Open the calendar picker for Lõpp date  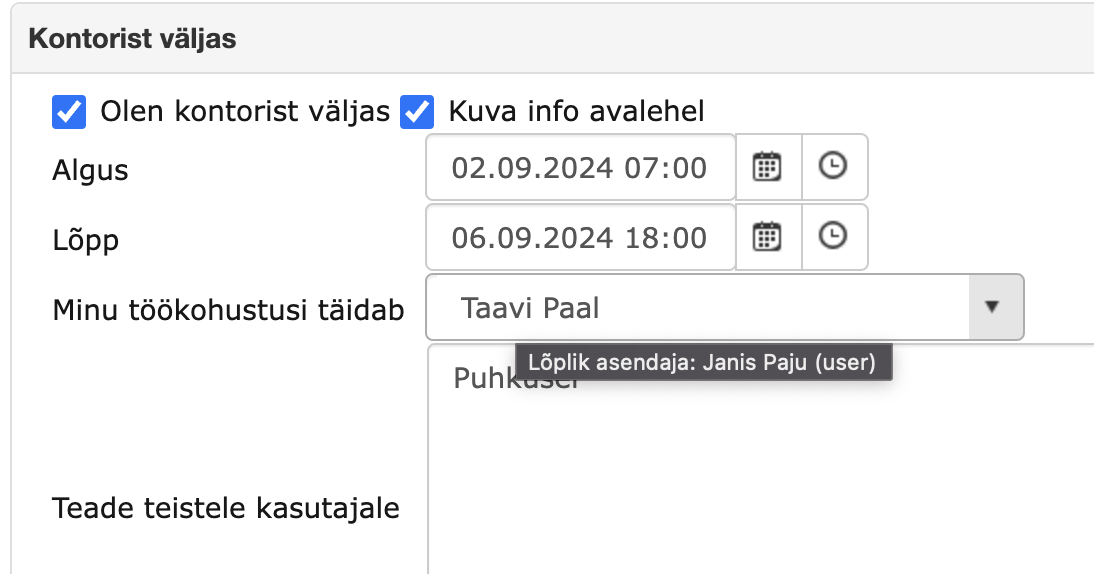(x=768, y=237)
